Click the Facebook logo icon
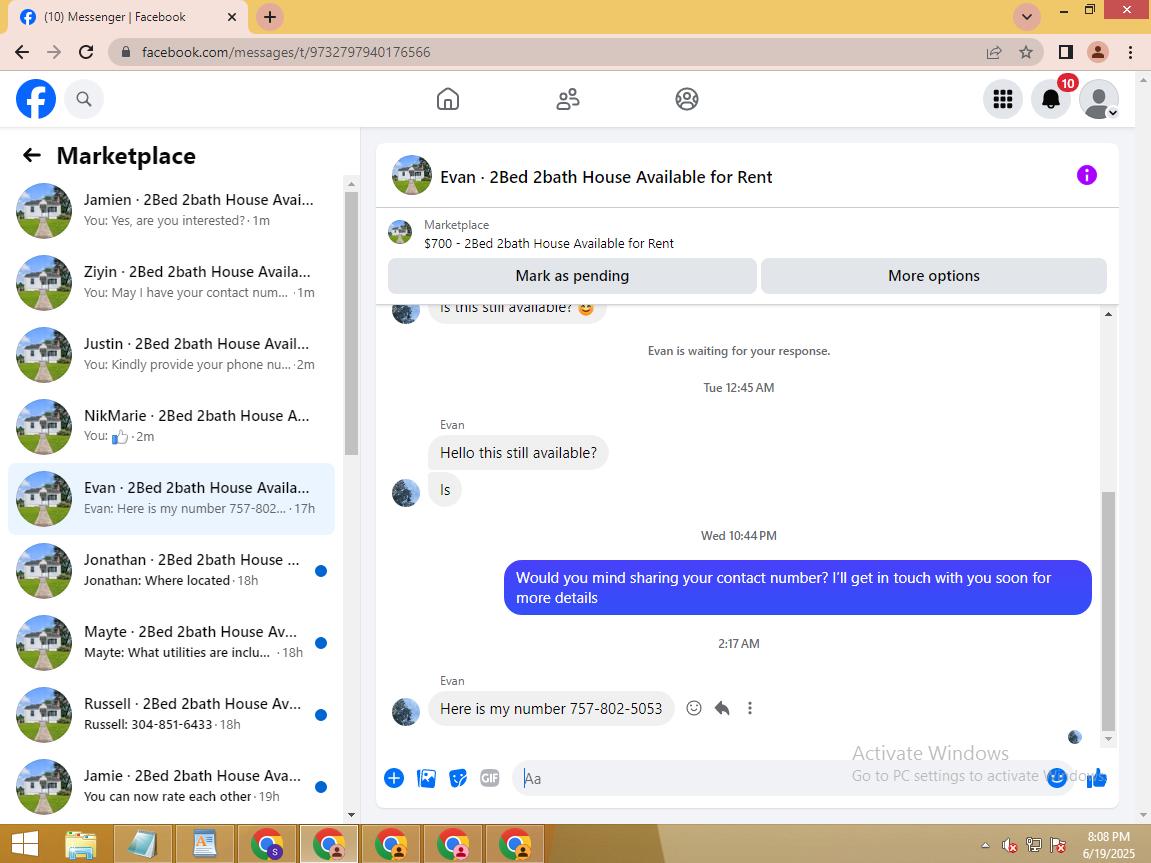 click(x=36, y=99)
